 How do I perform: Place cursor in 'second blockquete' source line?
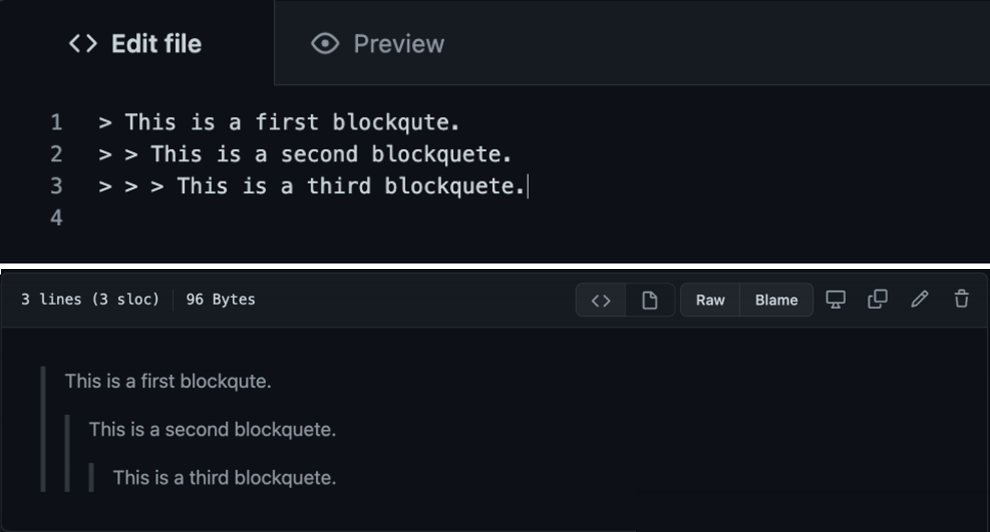[330, 155]
